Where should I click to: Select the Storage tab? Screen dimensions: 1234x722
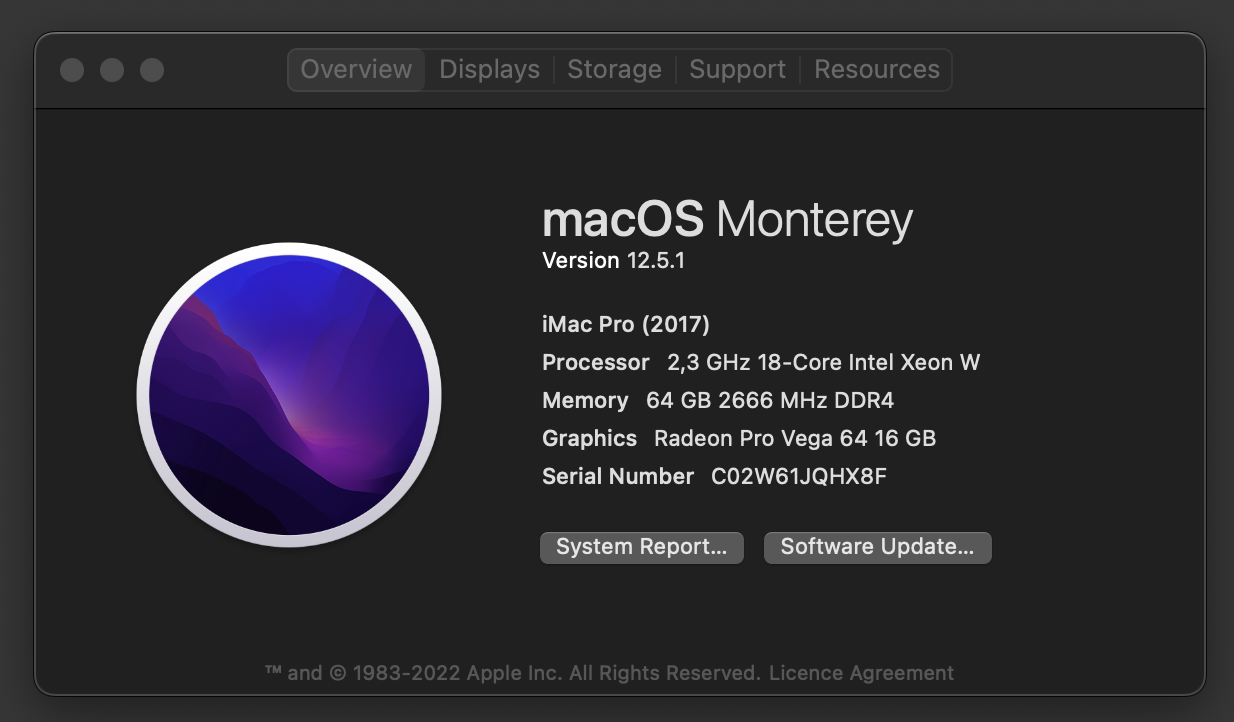614,70
